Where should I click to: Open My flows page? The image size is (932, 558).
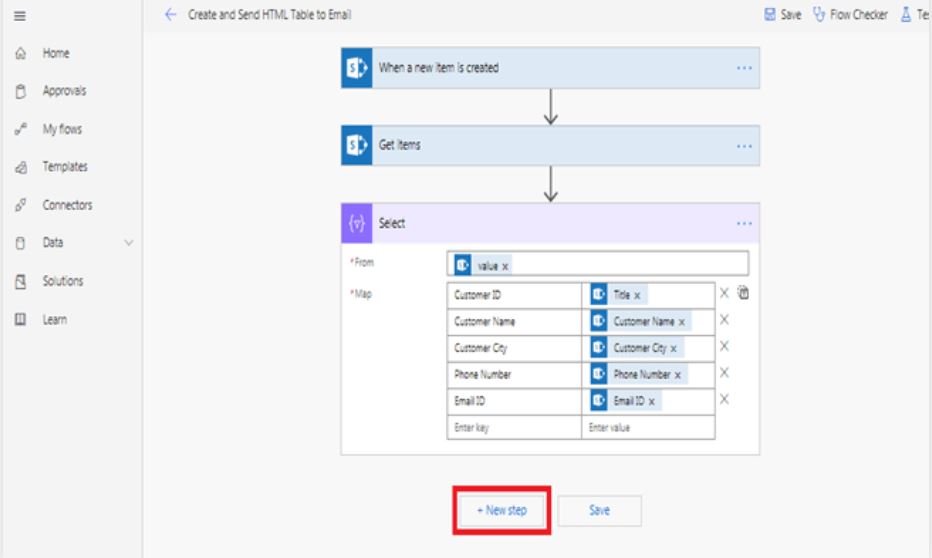pyautogui.click(x=62, y=129)
